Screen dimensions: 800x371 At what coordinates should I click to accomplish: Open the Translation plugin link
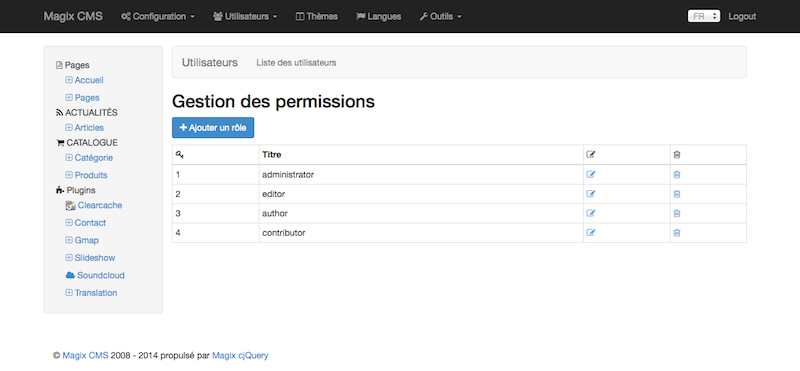tap(96, 292)
